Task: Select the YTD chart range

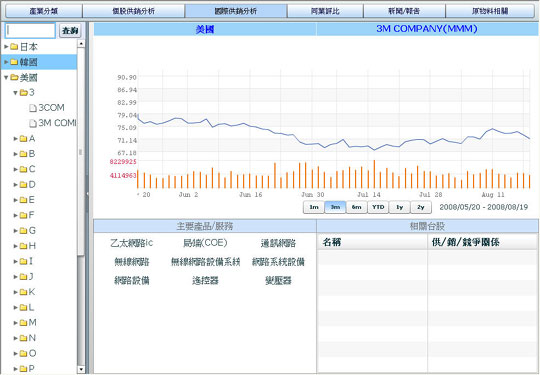Action: [378, 207]
